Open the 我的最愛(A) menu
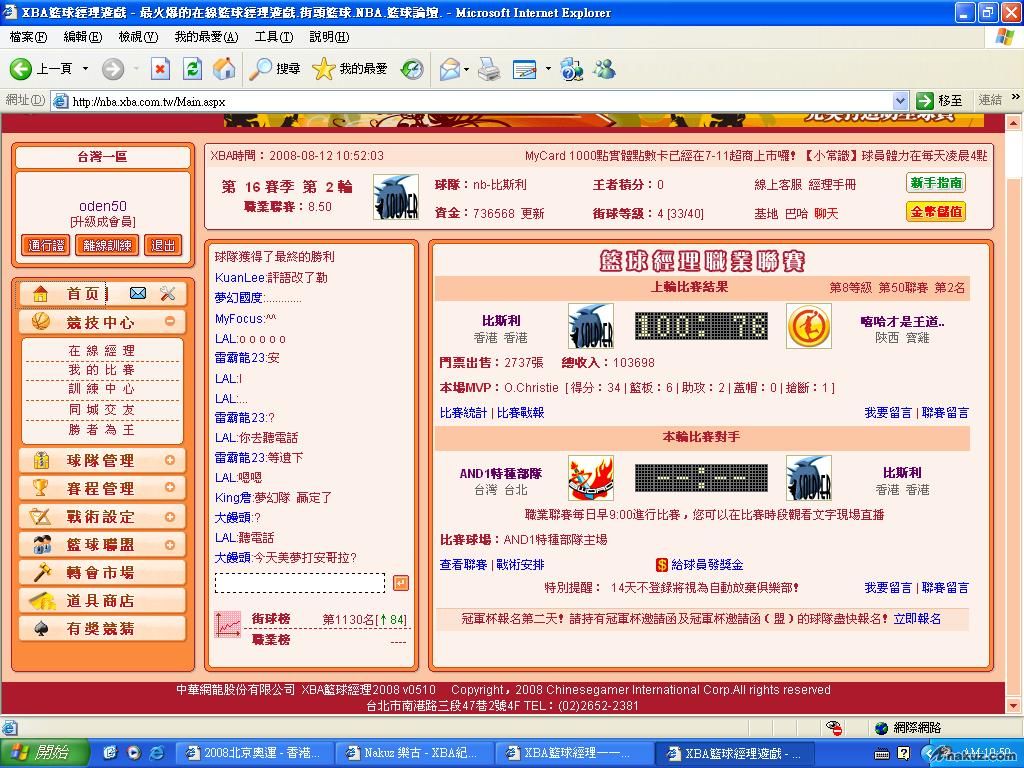Viewport: 1024px width, 768px height. click(x=206, y=37)
